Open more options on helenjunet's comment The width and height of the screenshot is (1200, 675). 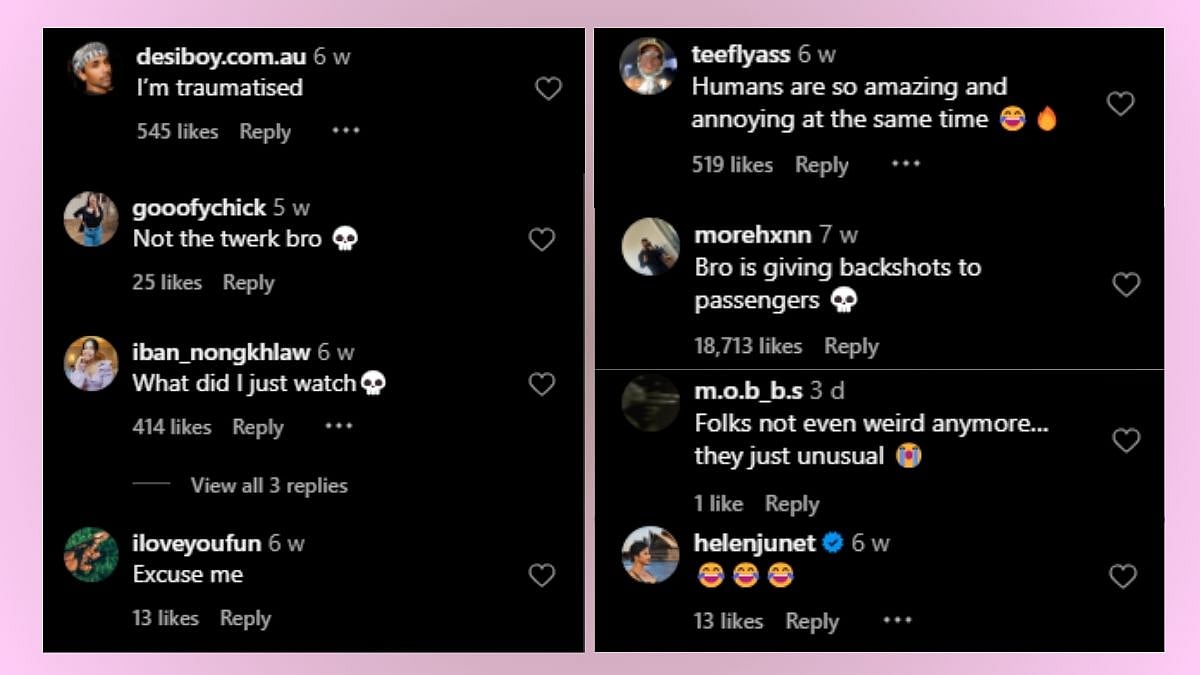coord(897,621)
